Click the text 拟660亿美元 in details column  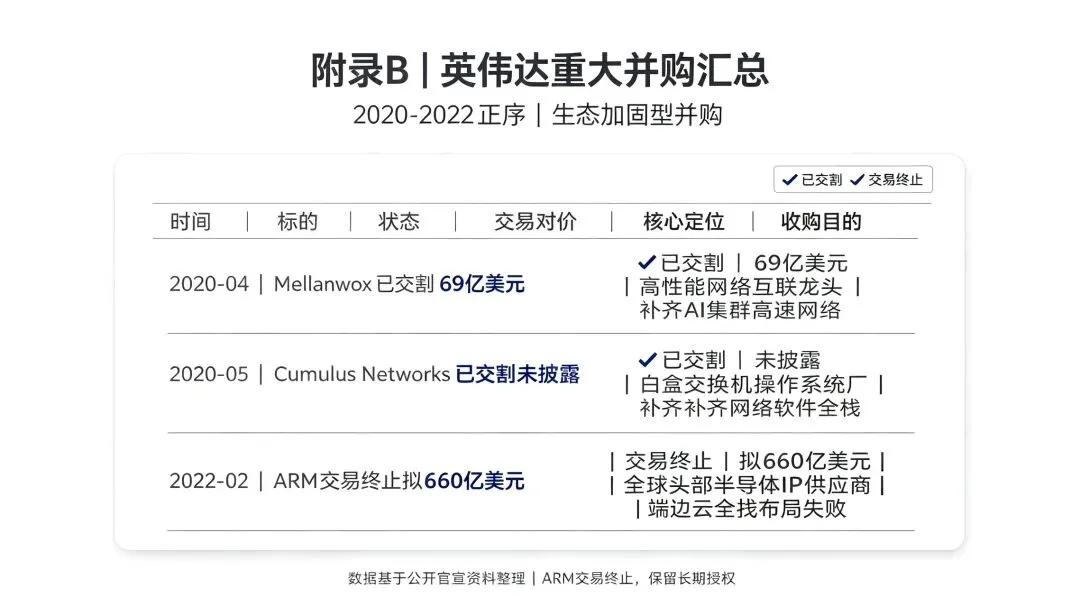805,461
